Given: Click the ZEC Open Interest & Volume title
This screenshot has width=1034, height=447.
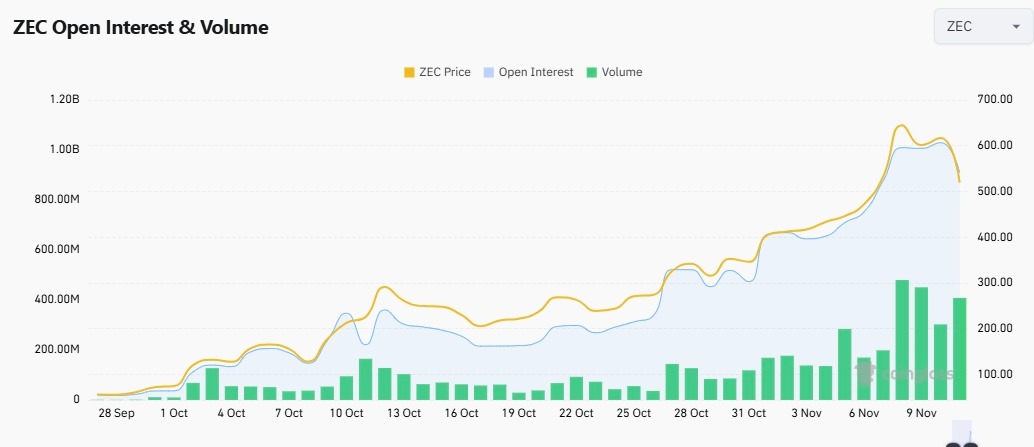Looking at the screenshot, I should point(140,28).
